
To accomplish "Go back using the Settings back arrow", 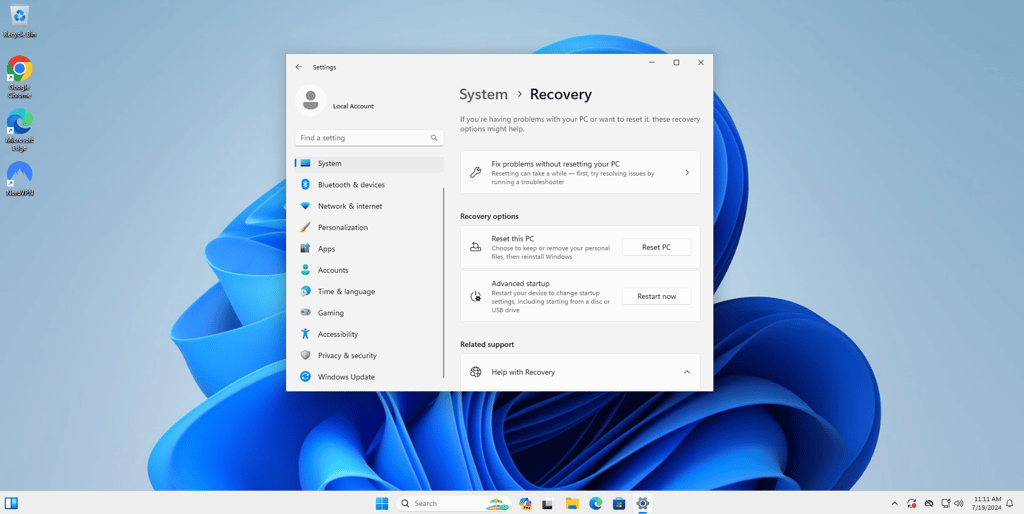I will pyautogui.click(x=298, y=67).
